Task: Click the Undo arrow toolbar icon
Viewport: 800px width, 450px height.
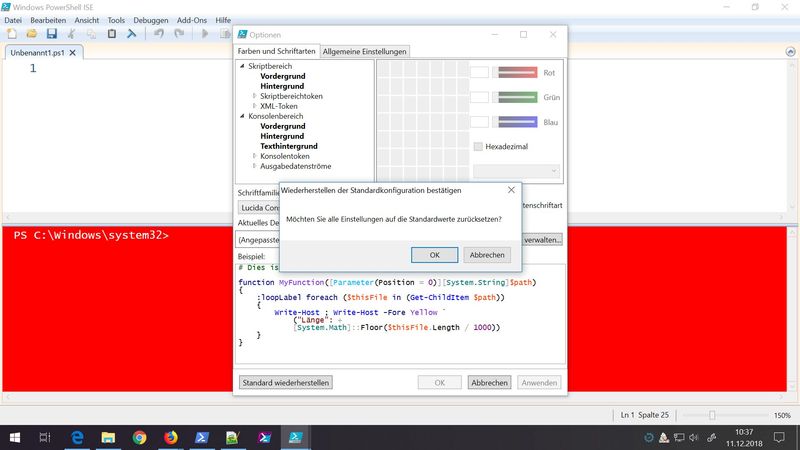Action: tap(159, 34)
